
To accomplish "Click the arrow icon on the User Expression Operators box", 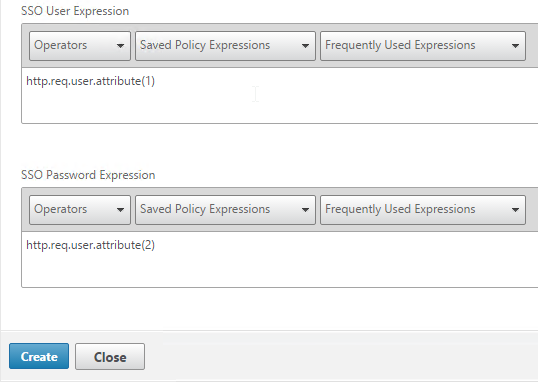I will click(x=120, y=46).
